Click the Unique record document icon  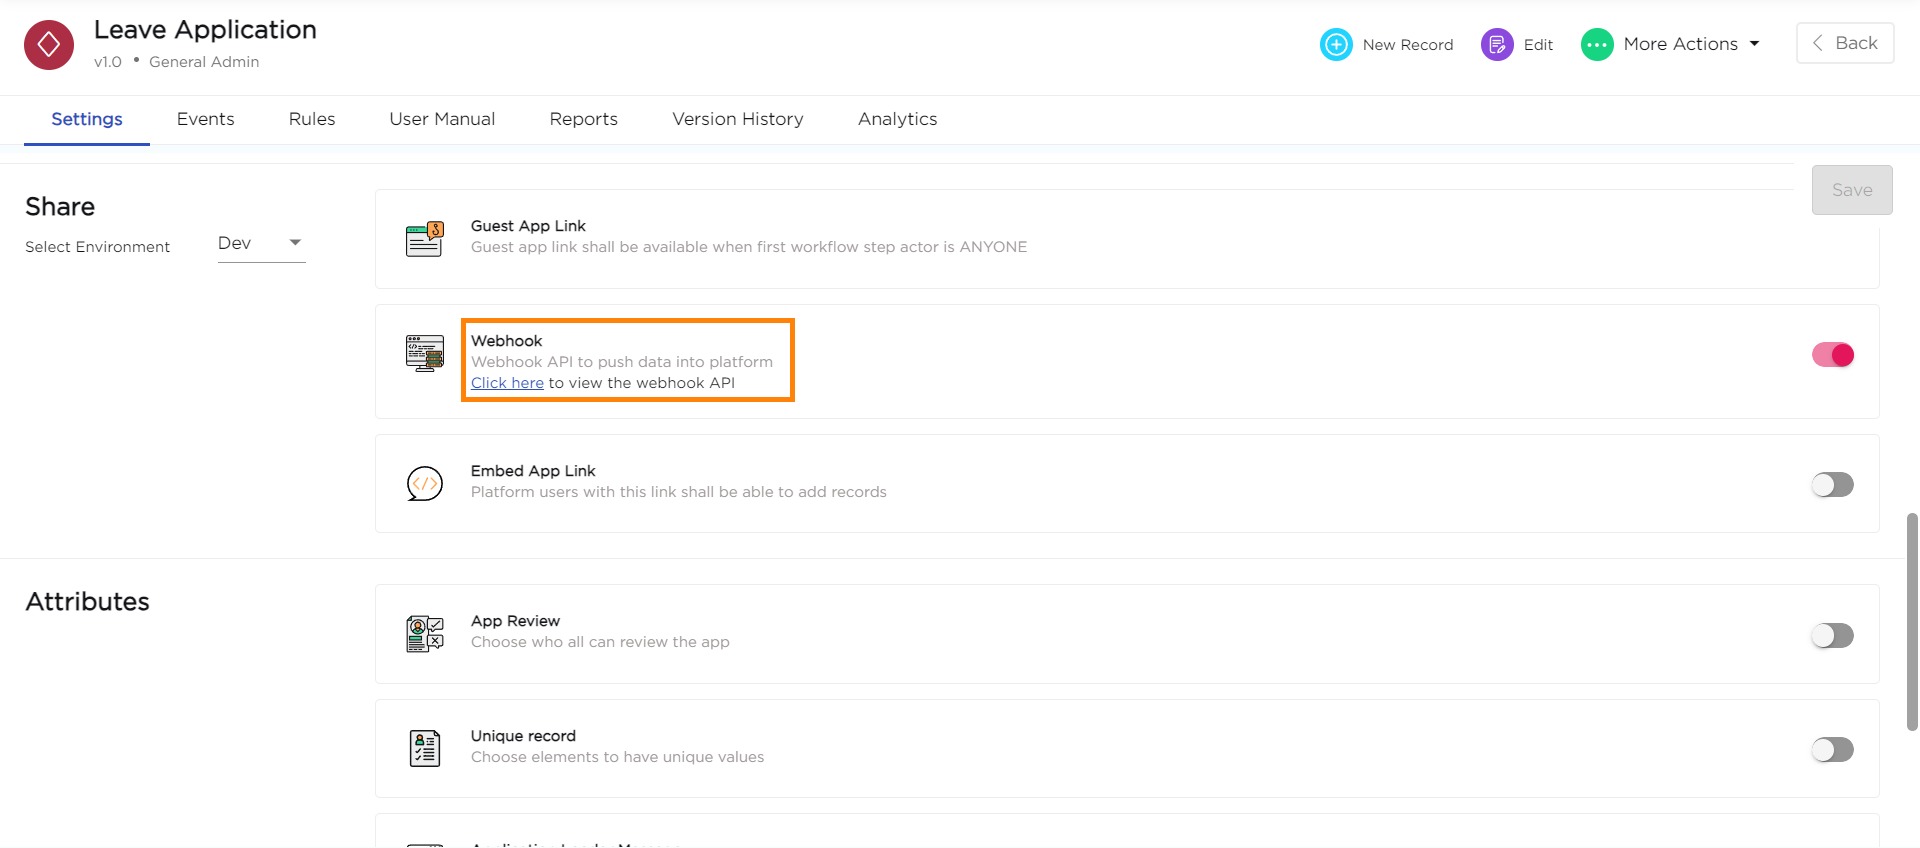425,748
